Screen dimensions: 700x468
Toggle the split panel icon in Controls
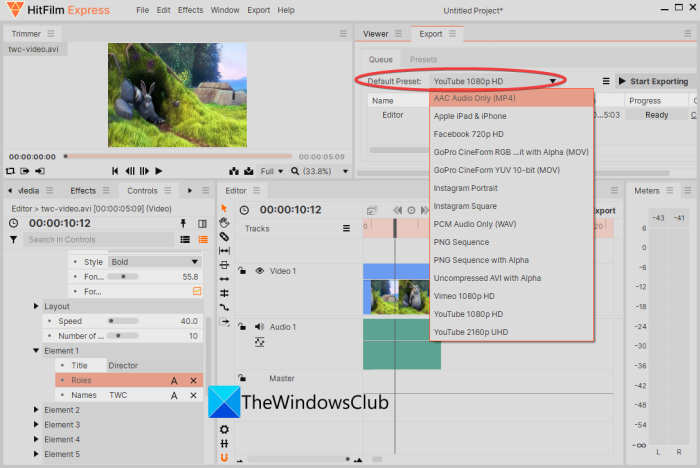(202, 223)
